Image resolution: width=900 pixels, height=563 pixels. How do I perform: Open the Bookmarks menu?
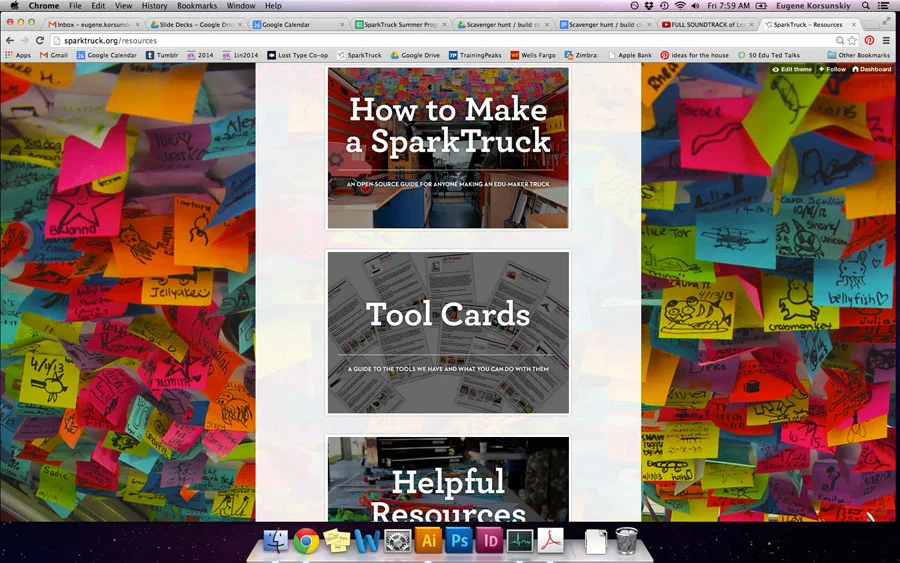tap(197, 6)
